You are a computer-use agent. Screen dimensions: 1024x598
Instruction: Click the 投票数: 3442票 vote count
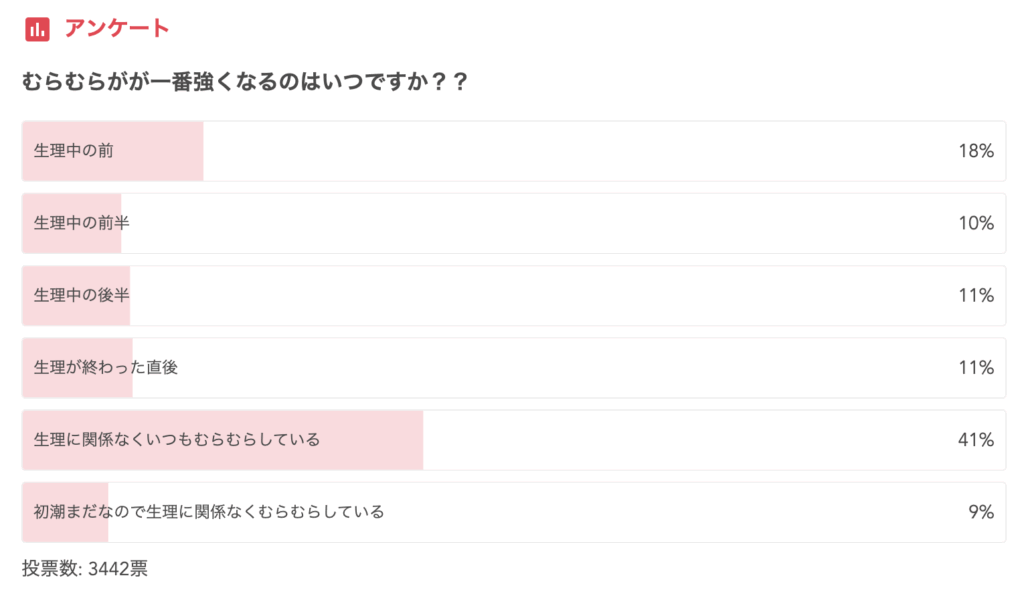[x=85, y=569]
